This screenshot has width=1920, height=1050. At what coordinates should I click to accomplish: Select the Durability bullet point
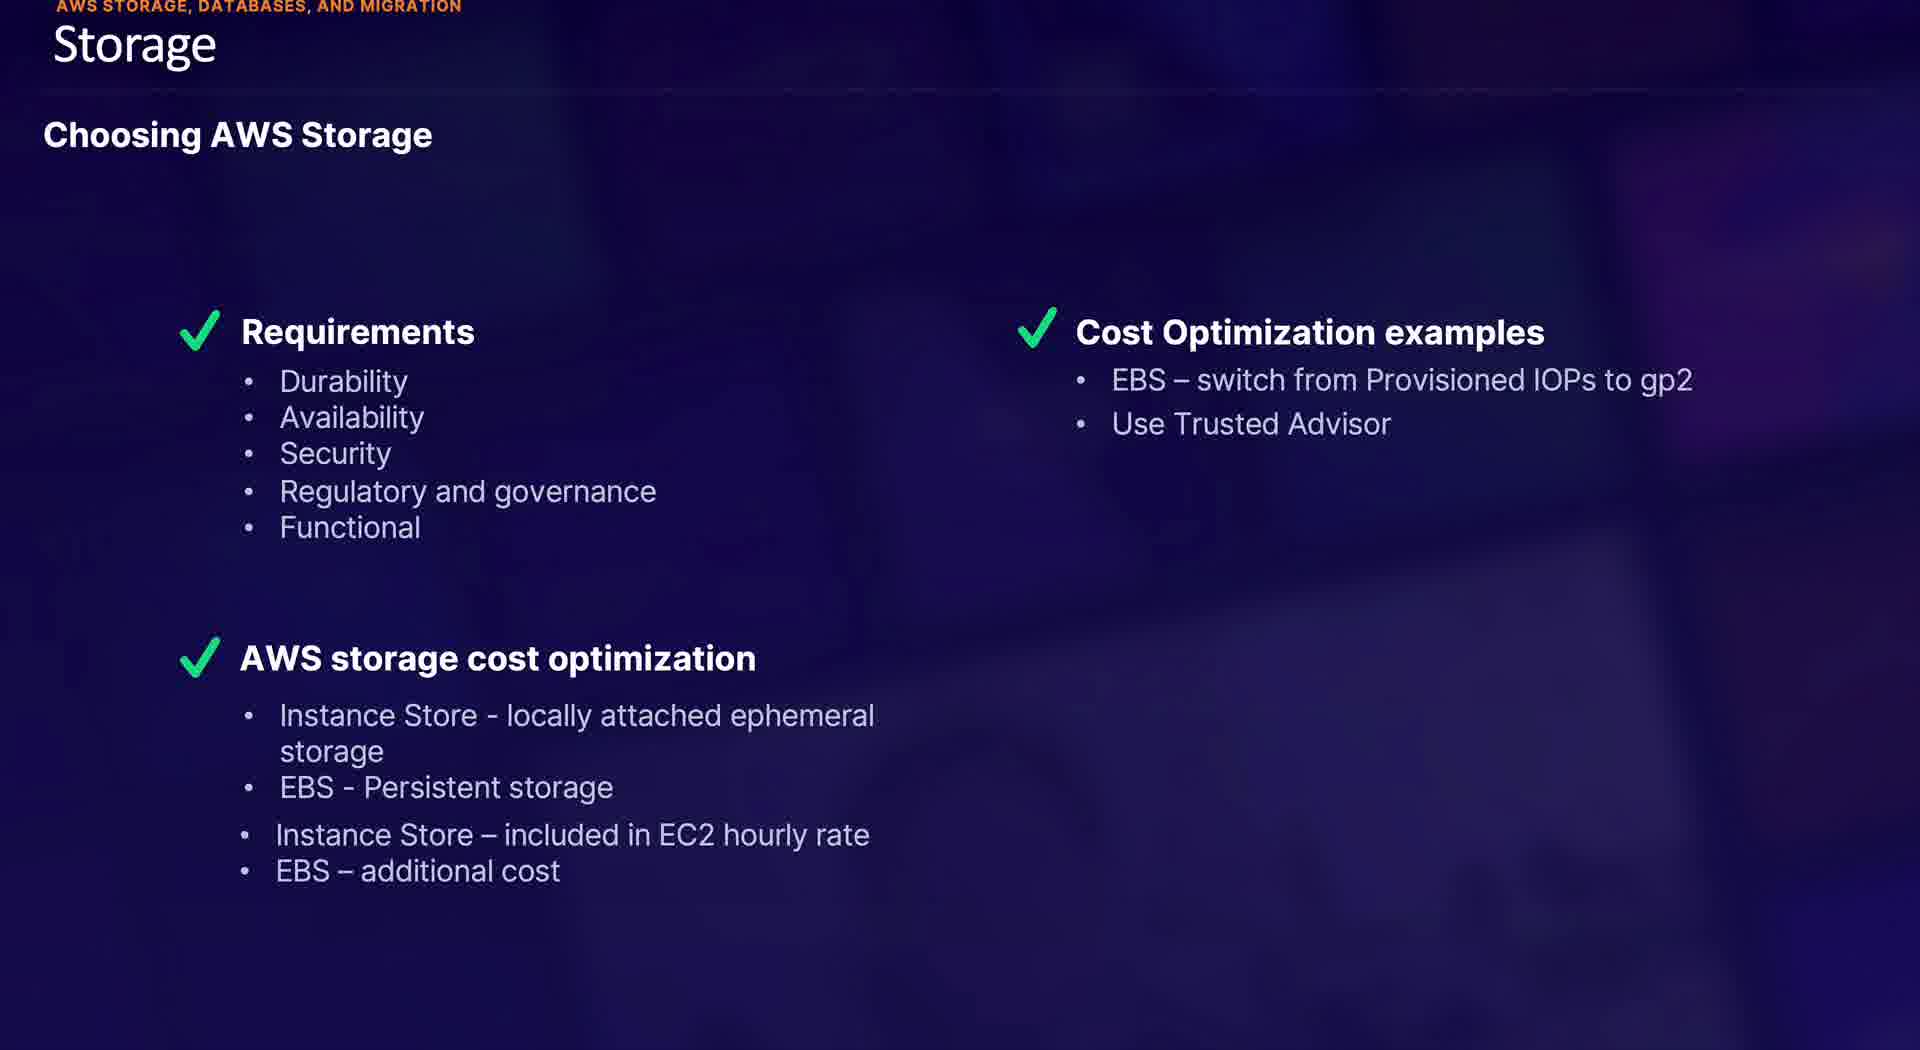[x=343, y=381]
